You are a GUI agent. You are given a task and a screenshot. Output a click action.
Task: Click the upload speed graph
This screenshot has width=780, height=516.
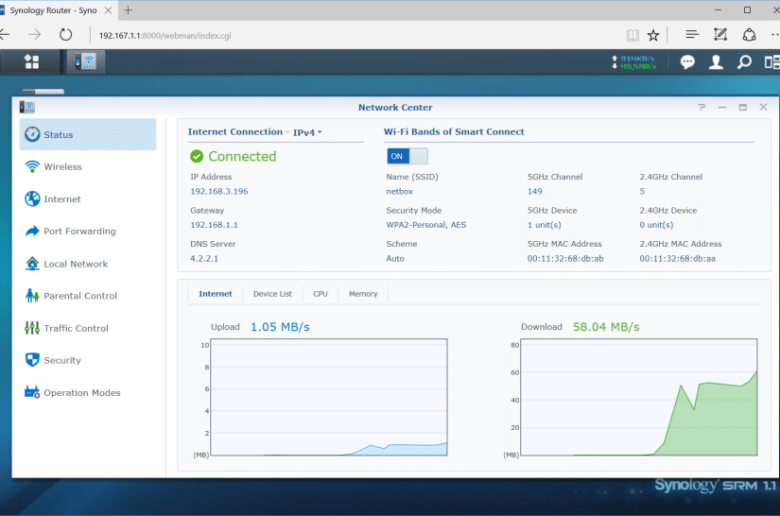pyautogui.click(x=329, y=397)
